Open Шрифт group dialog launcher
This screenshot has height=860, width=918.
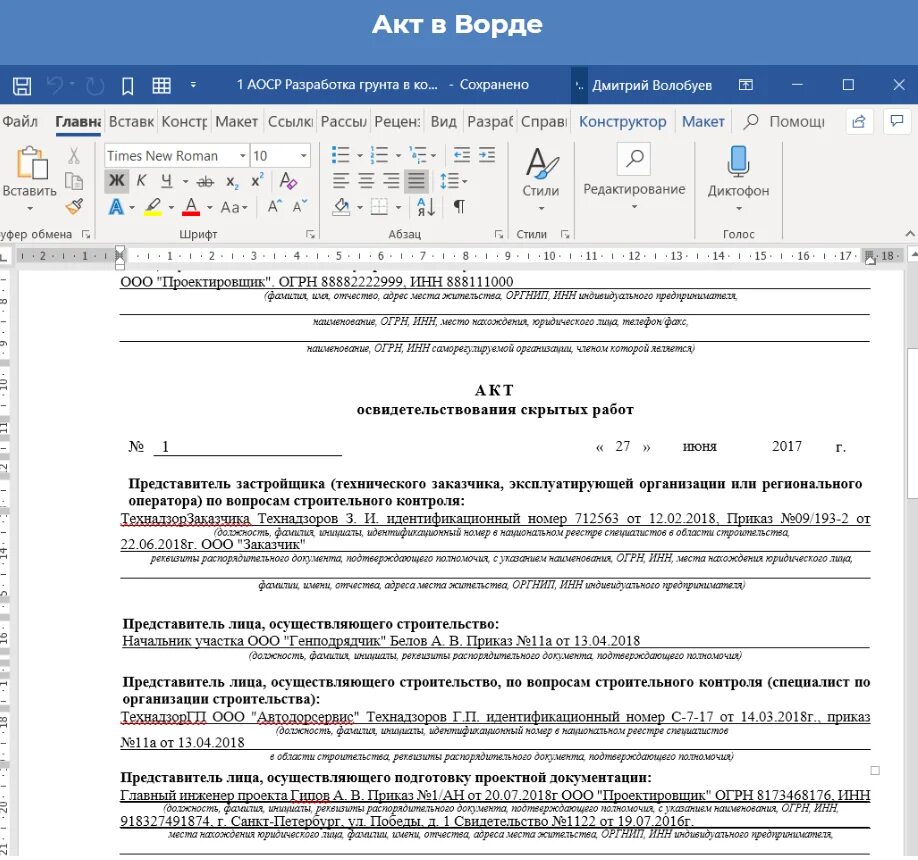pos(310,234)
